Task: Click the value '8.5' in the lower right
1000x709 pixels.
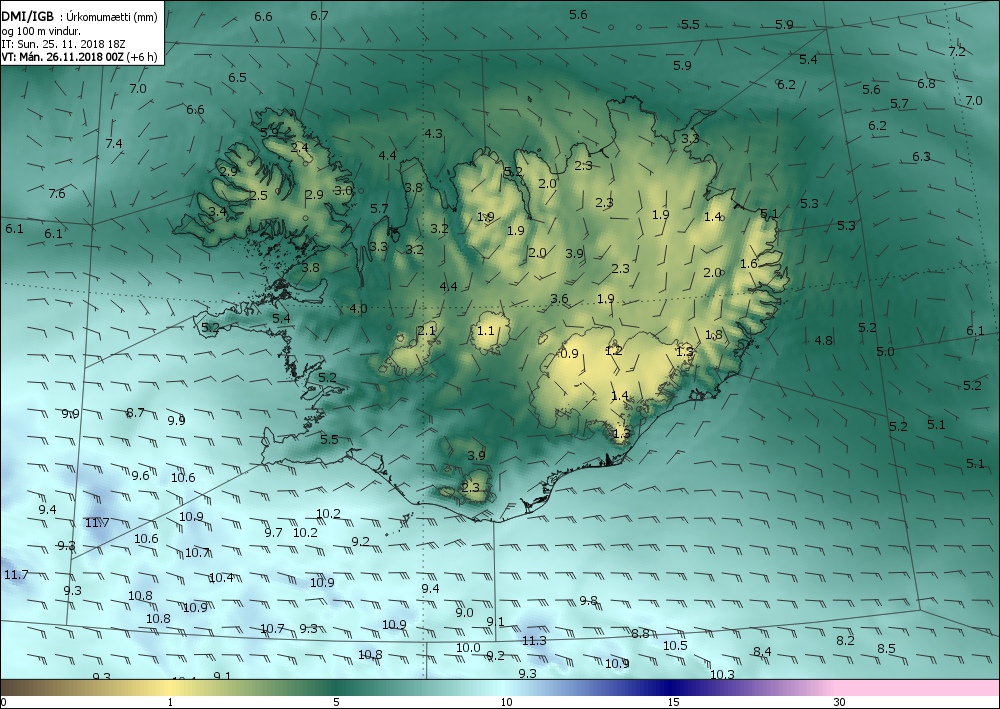Action: tap(886, 648)
